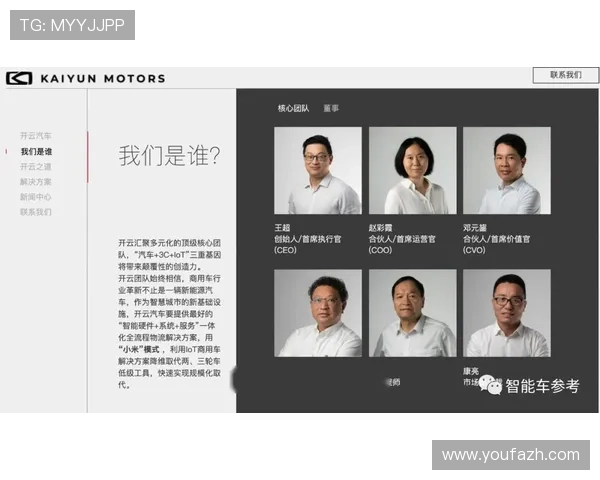Open 王超 CEO portrait photo
Image resolution: width=600 pixels, height=480 pixels.
[318, 171]
